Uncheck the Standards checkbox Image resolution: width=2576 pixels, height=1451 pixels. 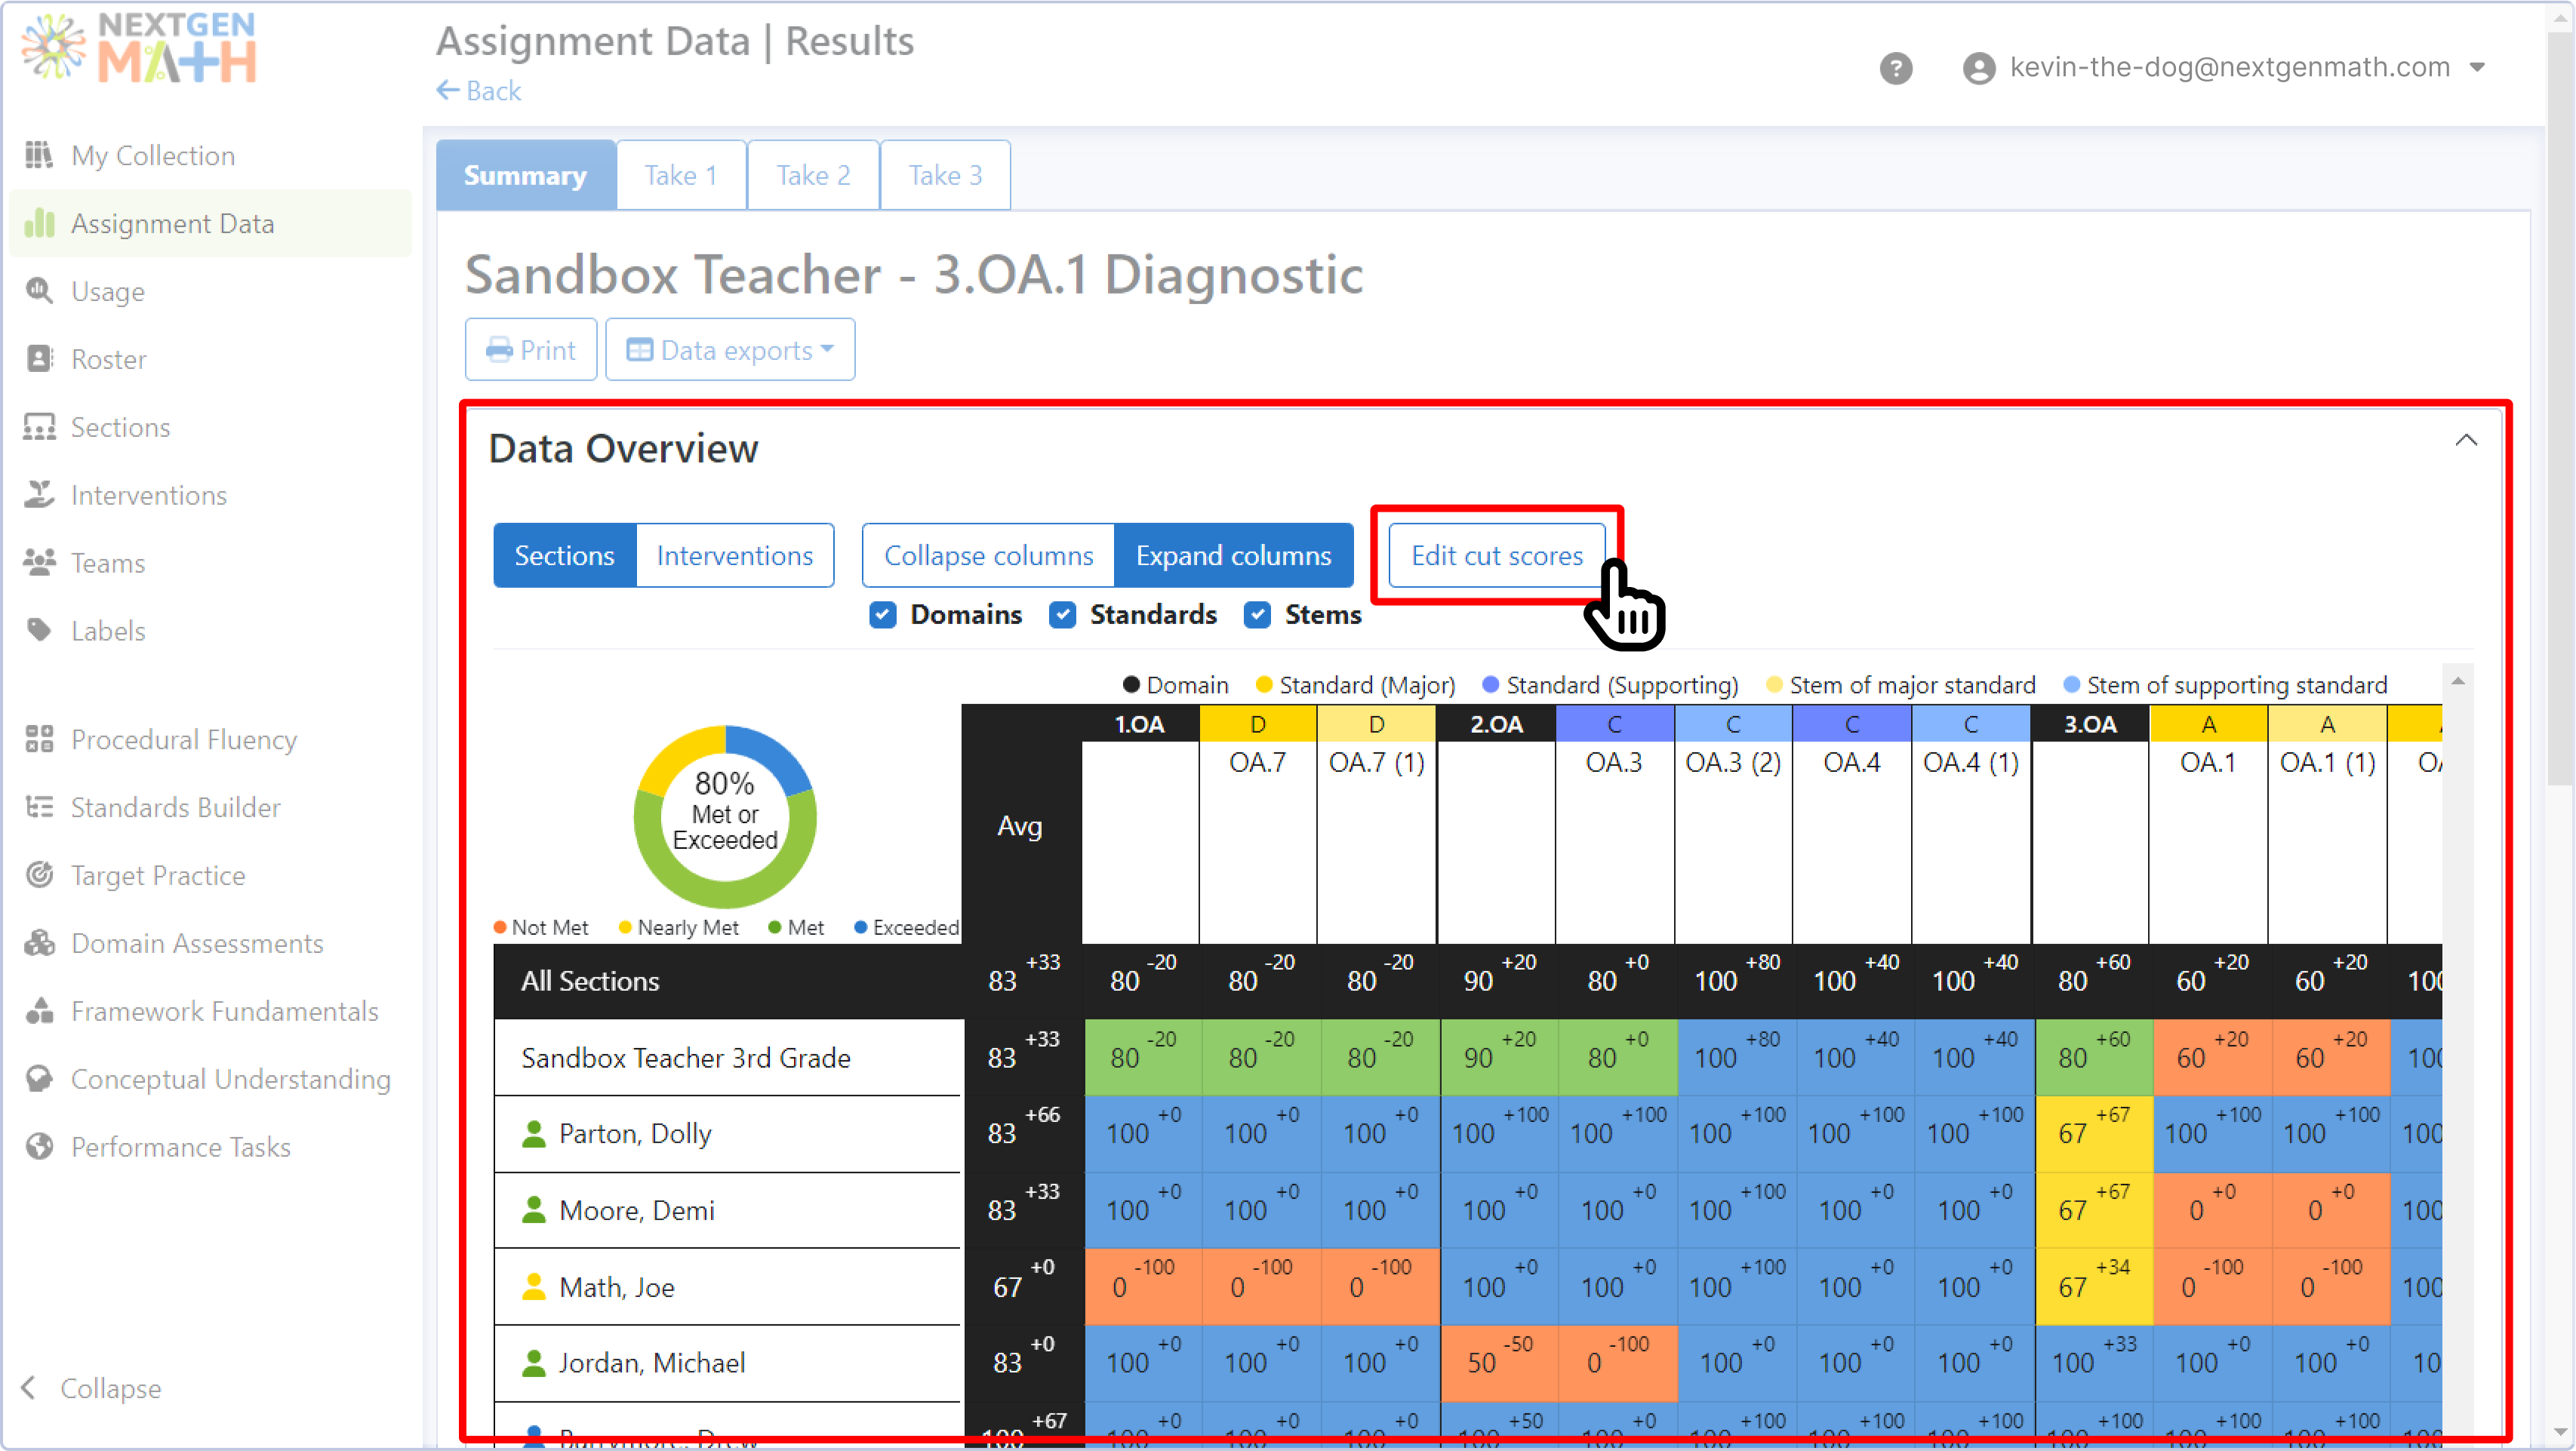coord(1063,614)
